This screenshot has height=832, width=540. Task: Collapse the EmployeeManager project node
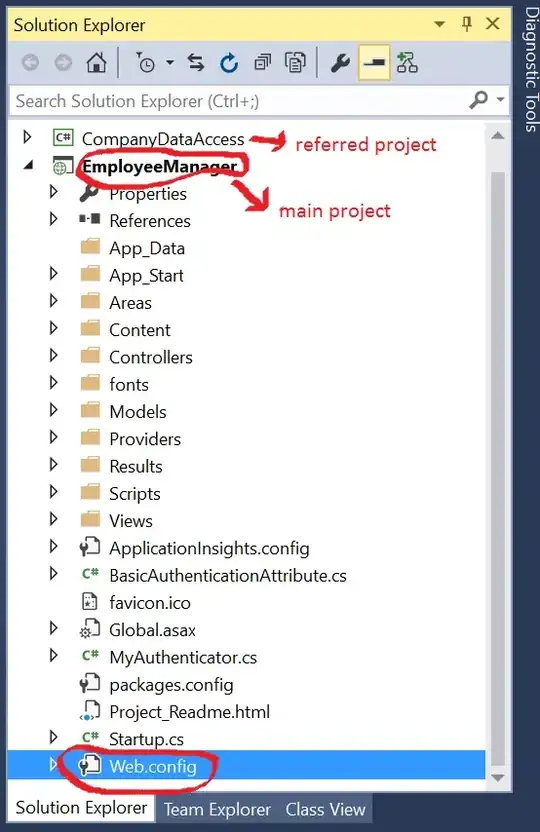[29, 166]
